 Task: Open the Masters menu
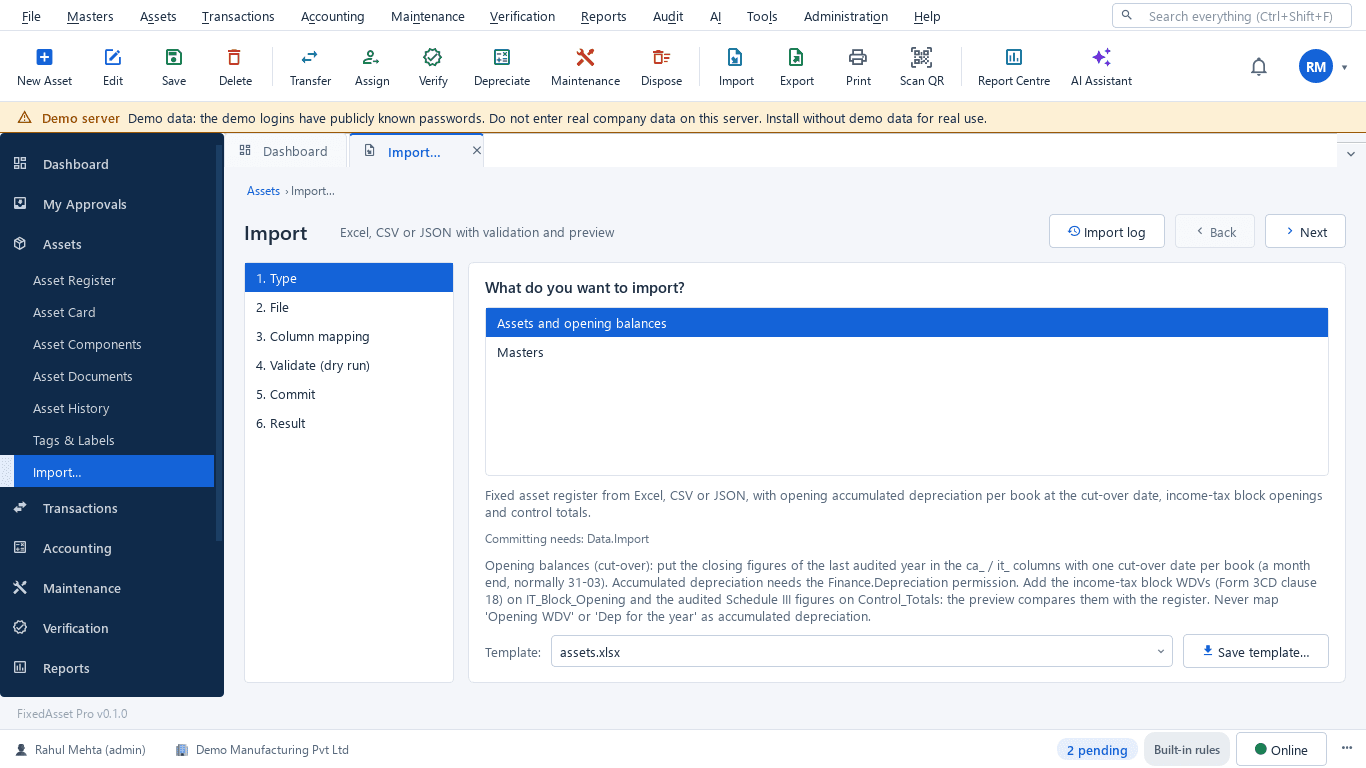click(90, 16)
